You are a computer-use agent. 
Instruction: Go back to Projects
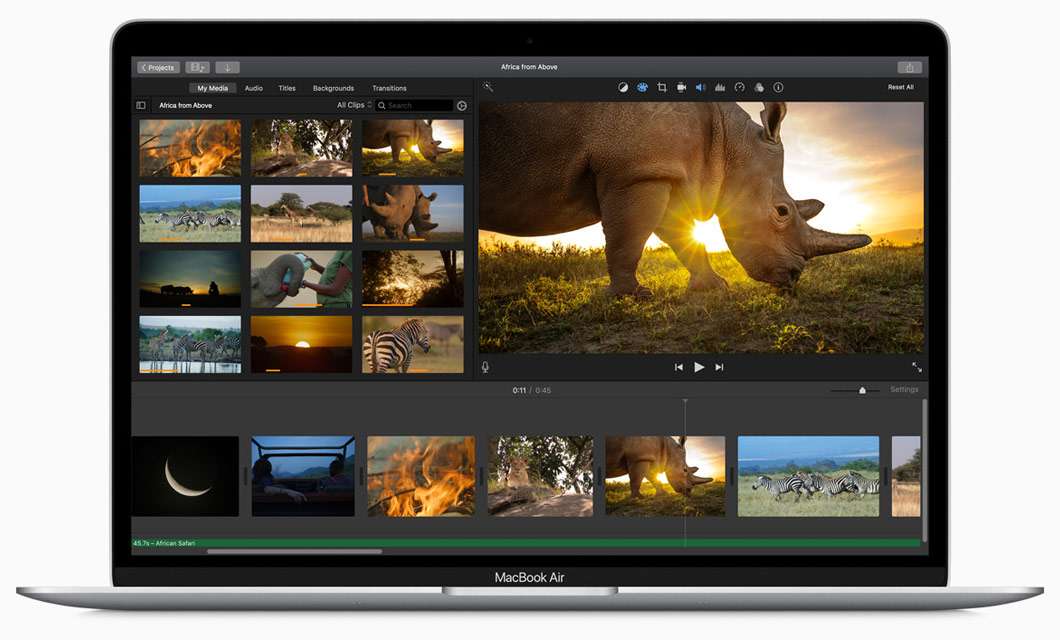pos(157,67)
